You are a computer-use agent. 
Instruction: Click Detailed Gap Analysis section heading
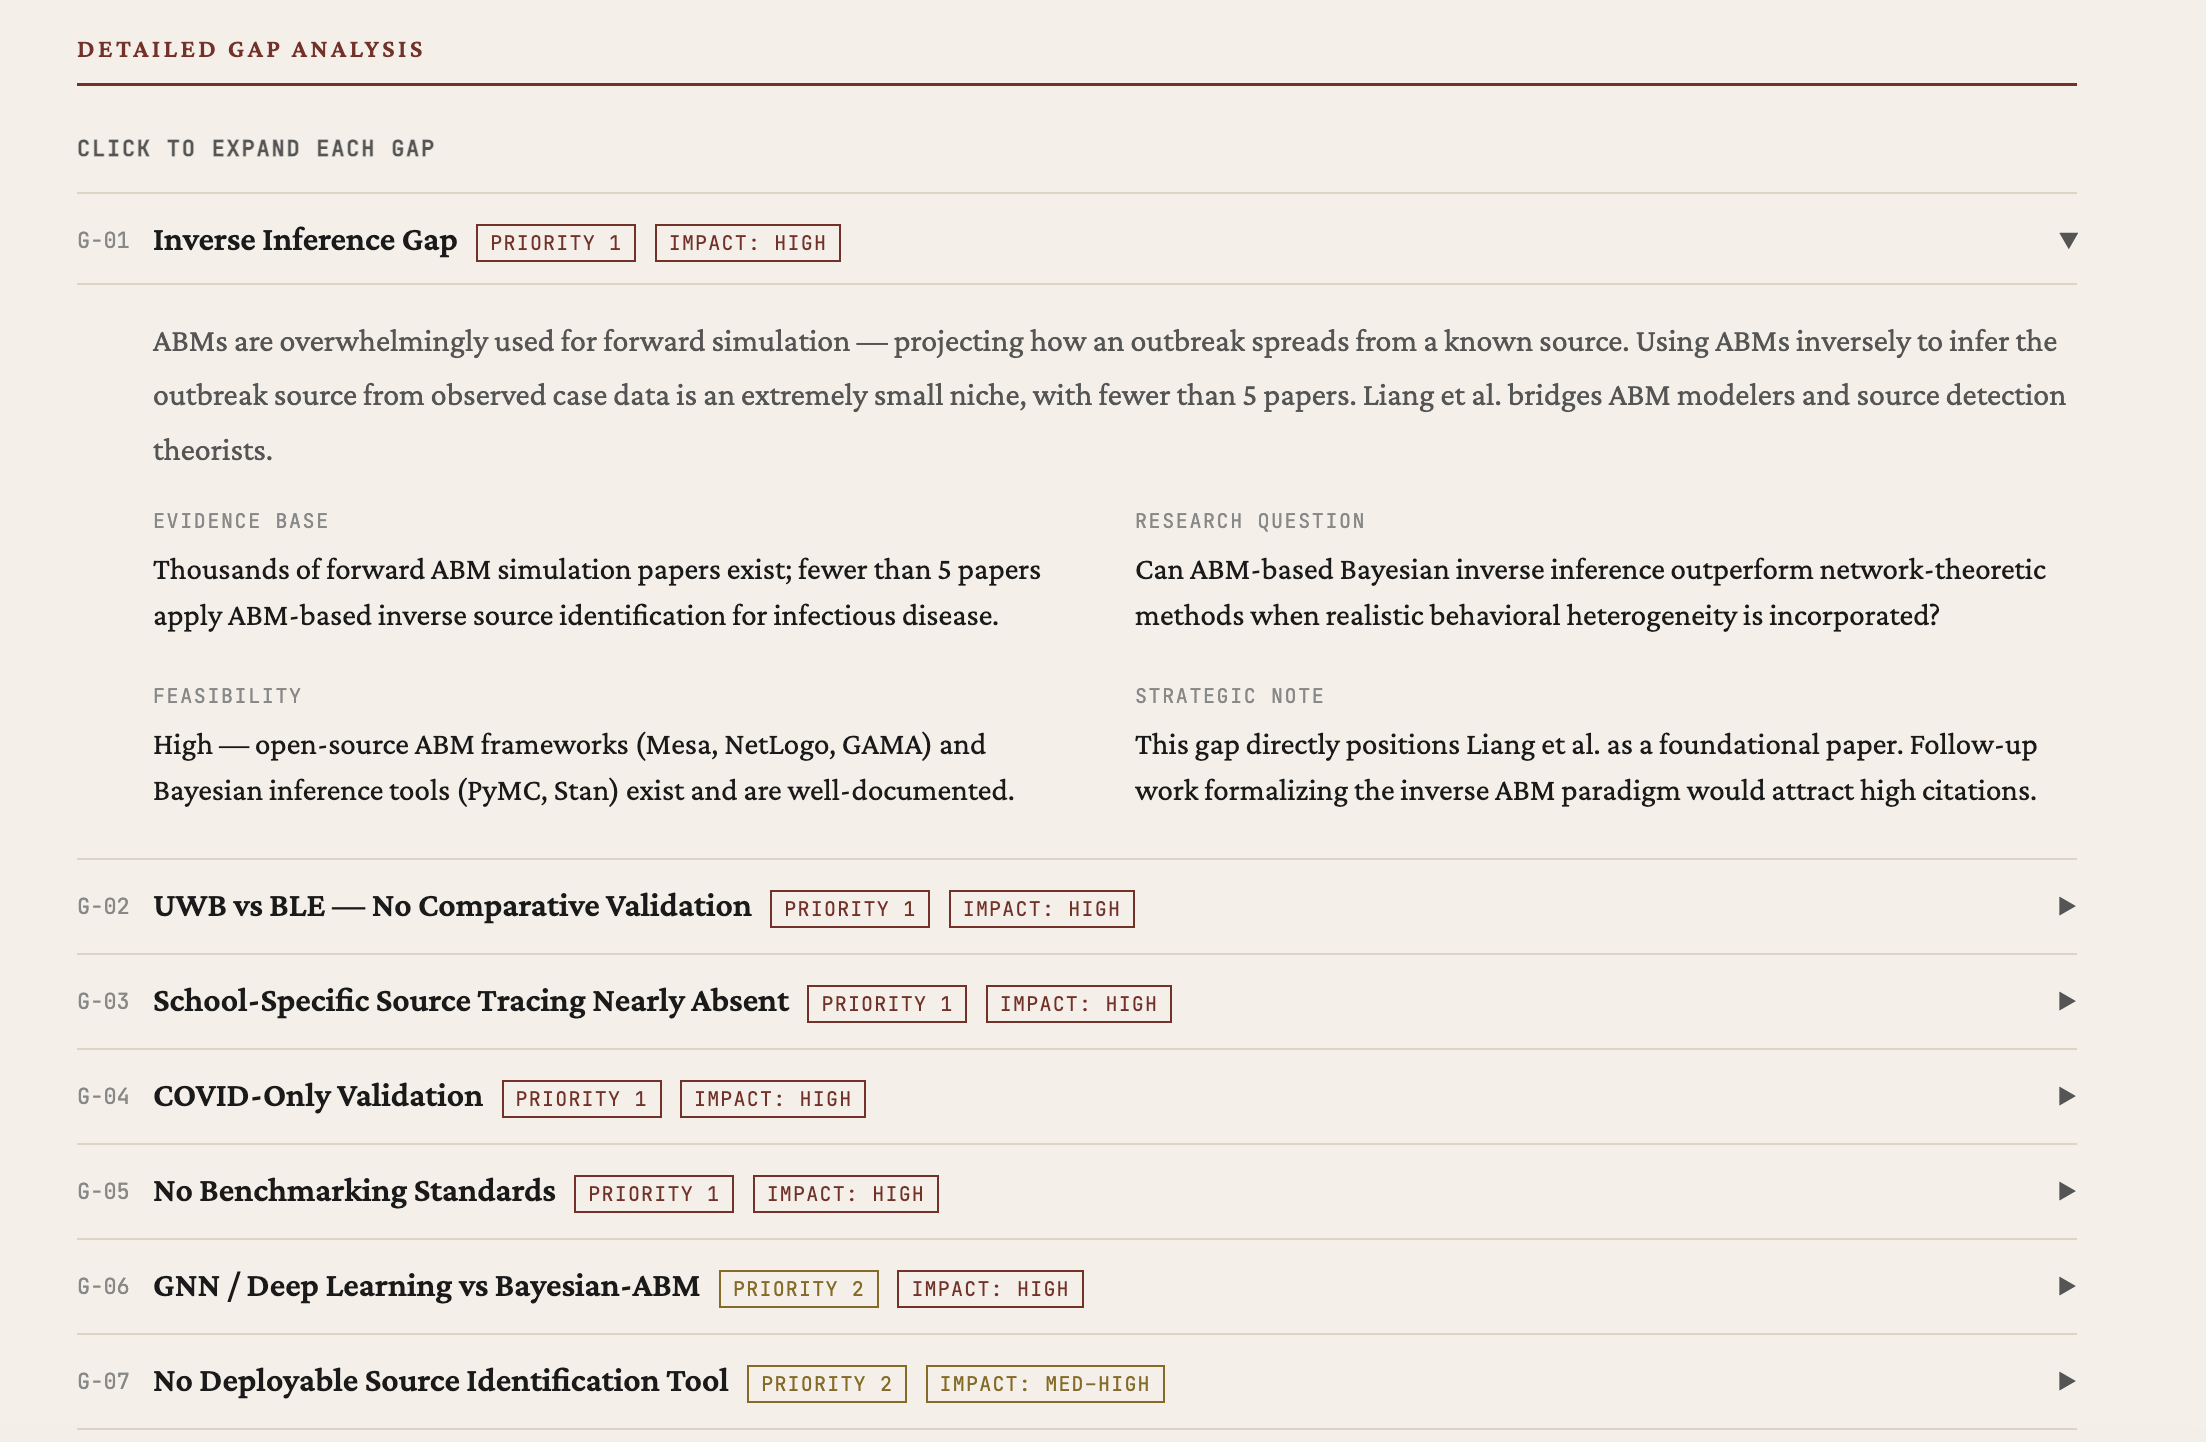tap(250, 49)
